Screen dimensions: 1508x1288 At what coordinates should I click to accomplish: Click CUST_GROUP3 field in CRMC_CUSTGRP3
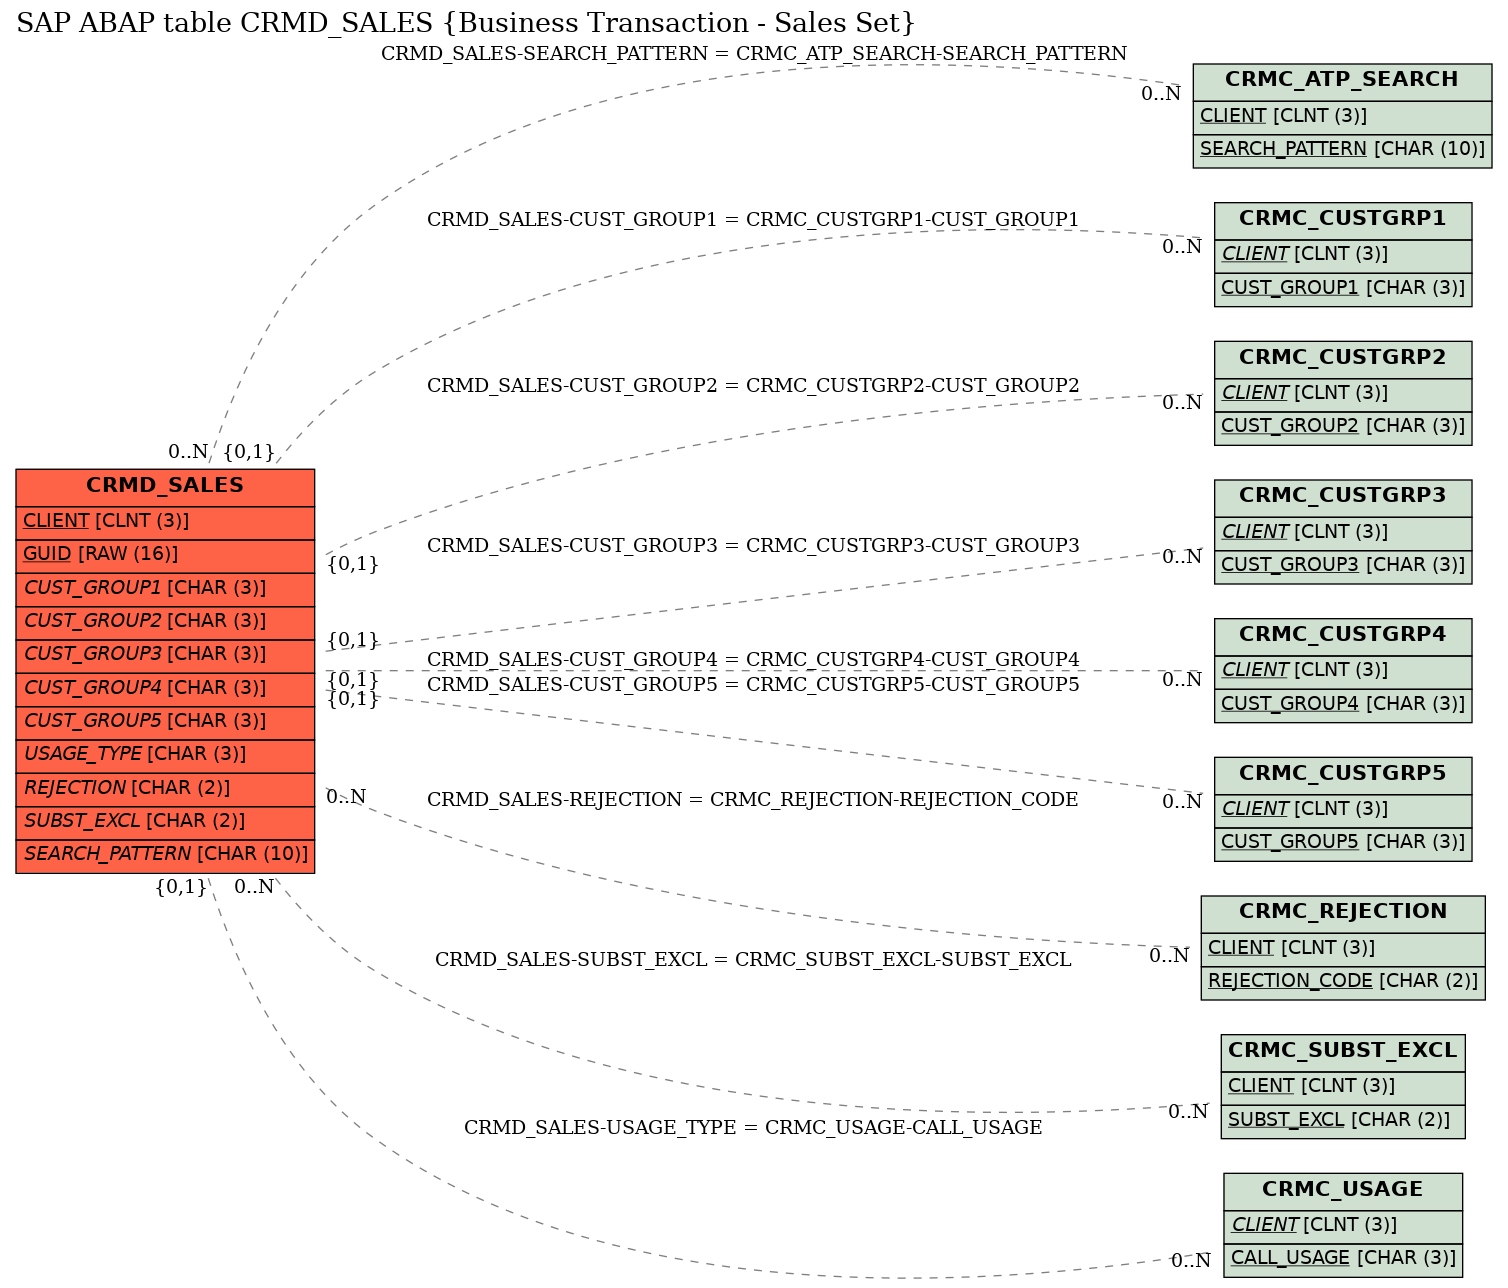coord(1343,566)
